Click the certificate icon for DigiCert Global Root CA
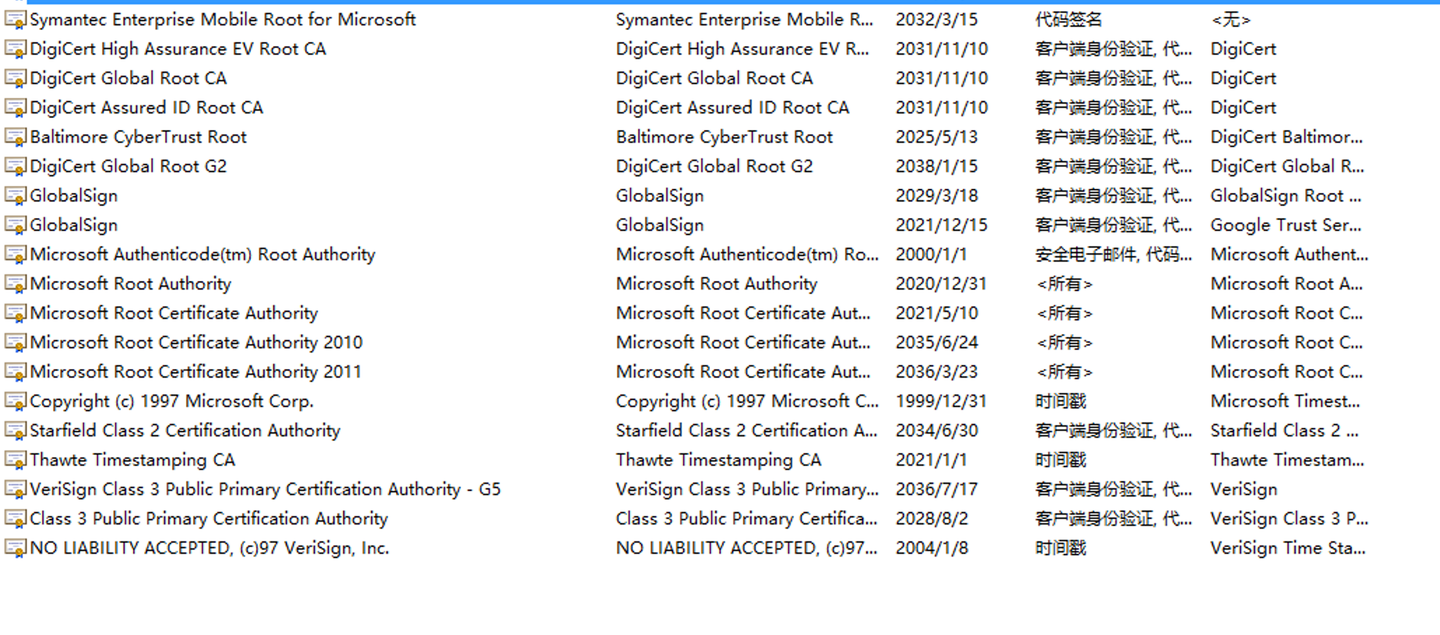Screen dimensions: 1440x635 click(x=15, y=78)
